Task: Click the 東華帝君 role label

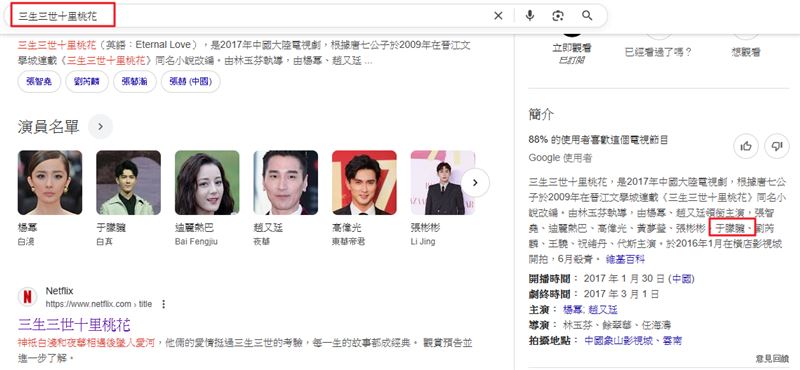Action: tap(348, 241)
